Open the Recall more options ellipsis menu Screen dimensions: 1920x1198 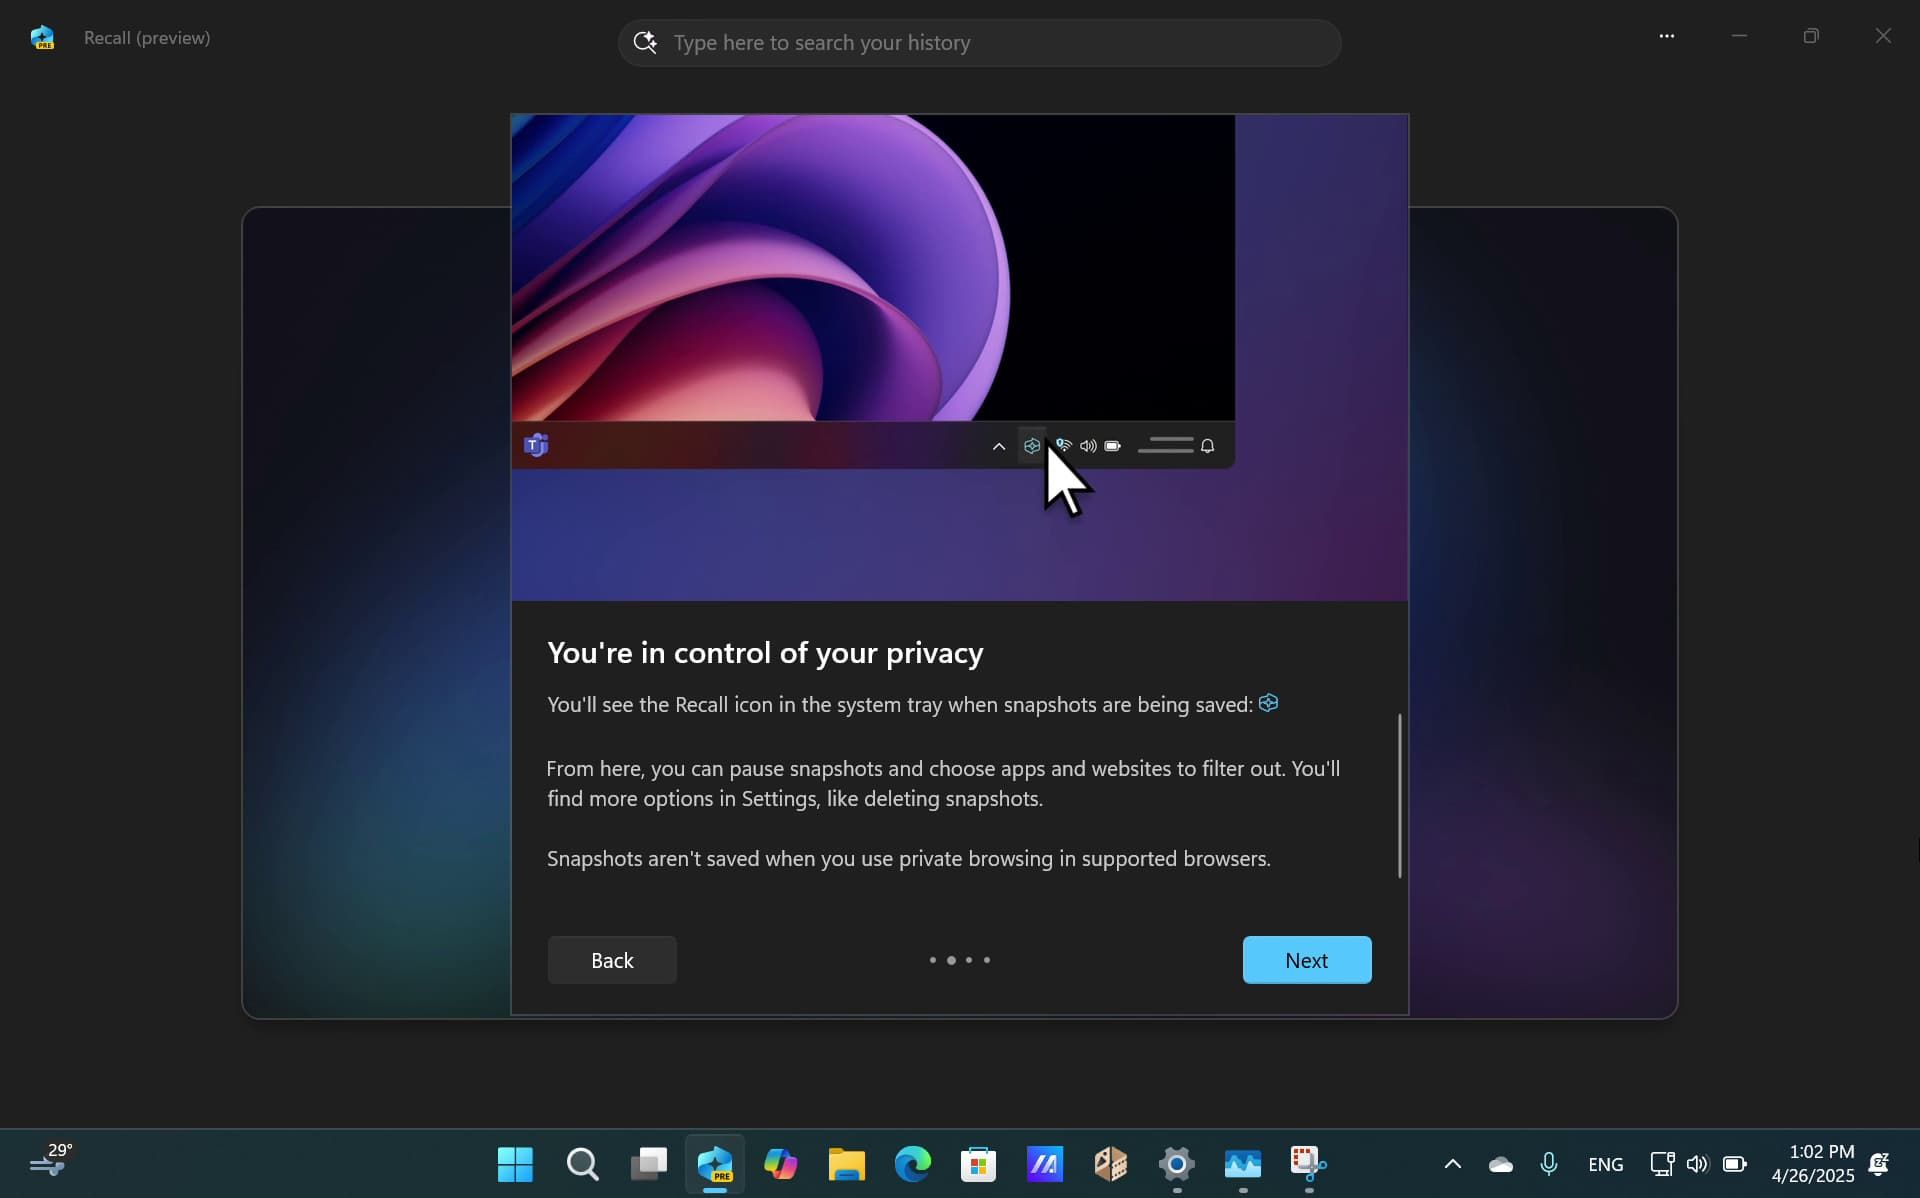pyautogui.click(x=1666, y=36)
